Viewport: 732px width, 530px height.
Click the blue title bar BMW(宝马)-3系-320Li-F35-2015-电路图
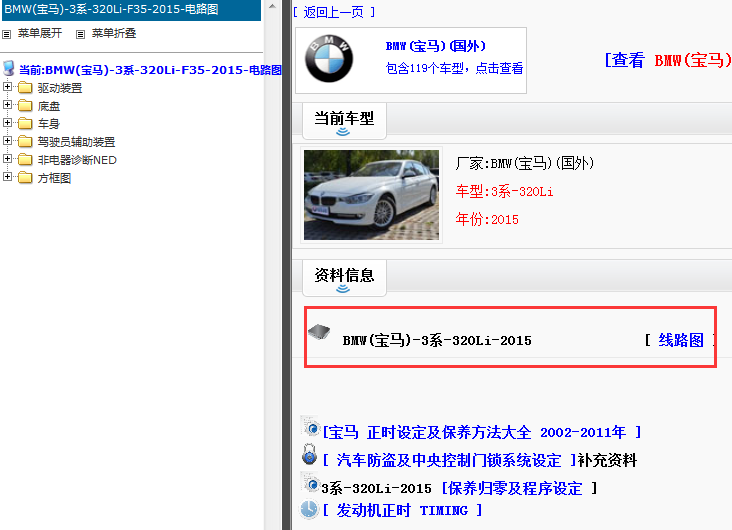[x=131, y=10]
